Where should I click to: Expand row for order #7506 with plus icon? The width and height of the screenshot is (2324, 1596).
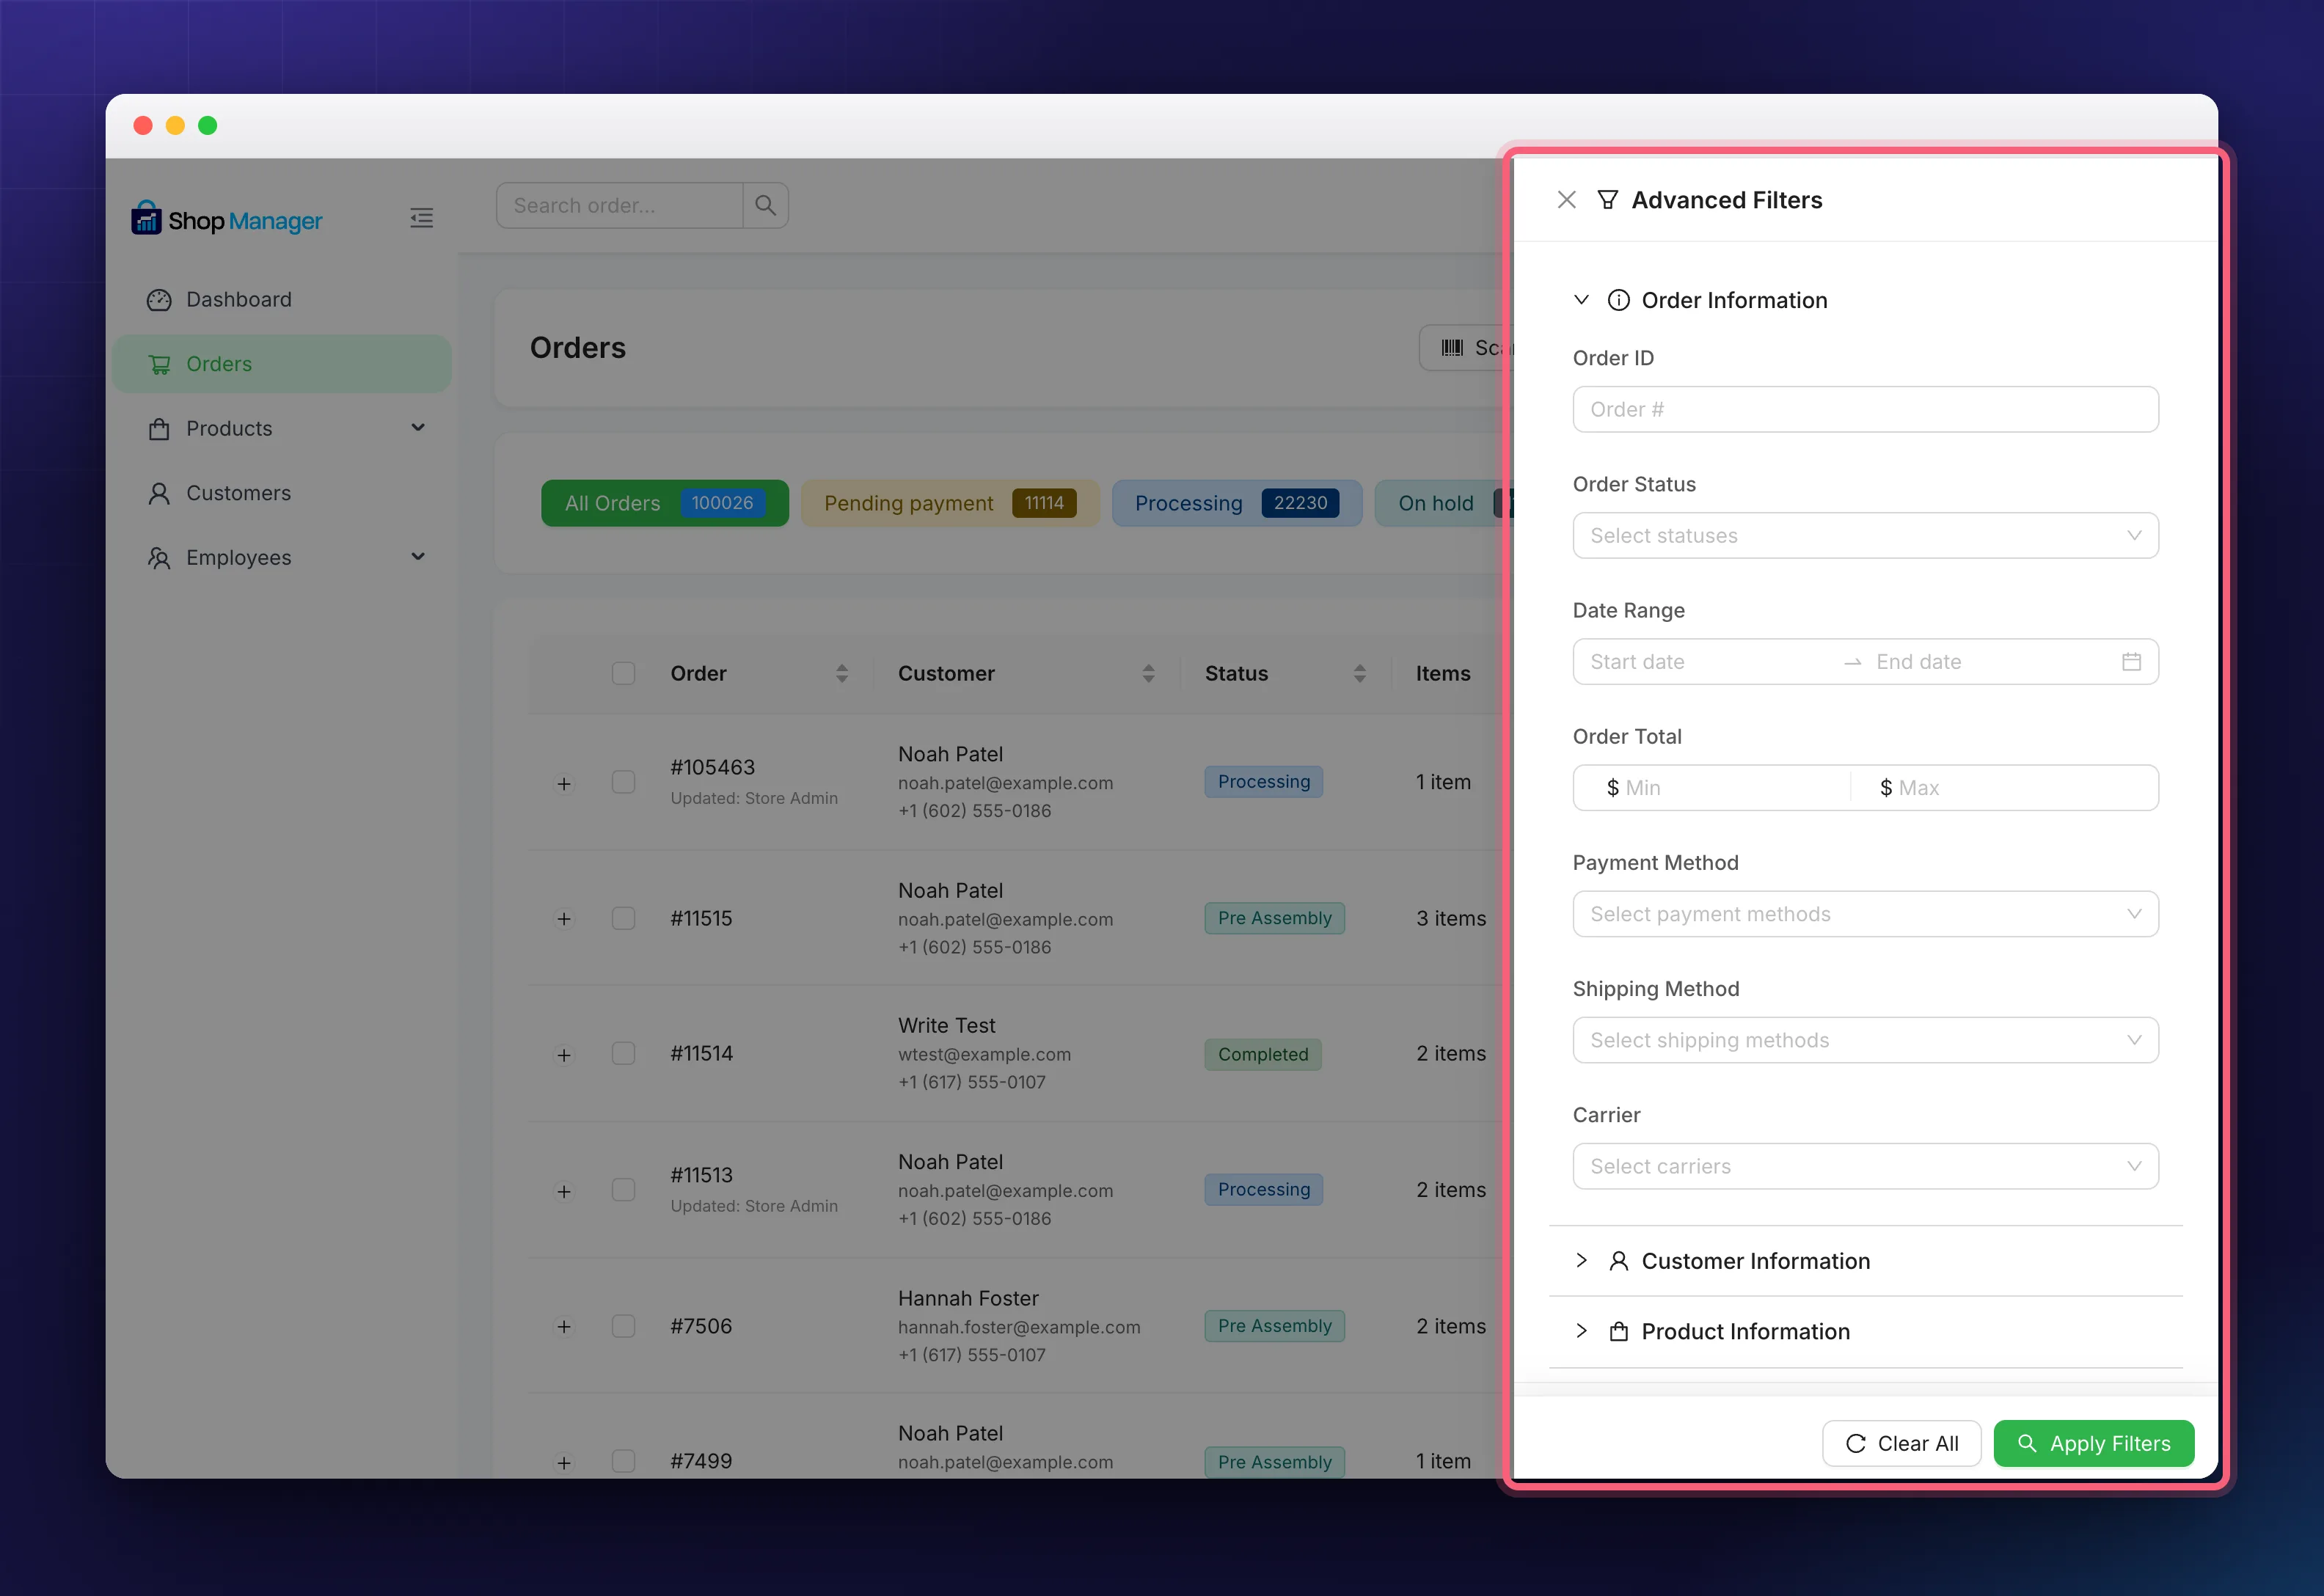point(564,1326)
